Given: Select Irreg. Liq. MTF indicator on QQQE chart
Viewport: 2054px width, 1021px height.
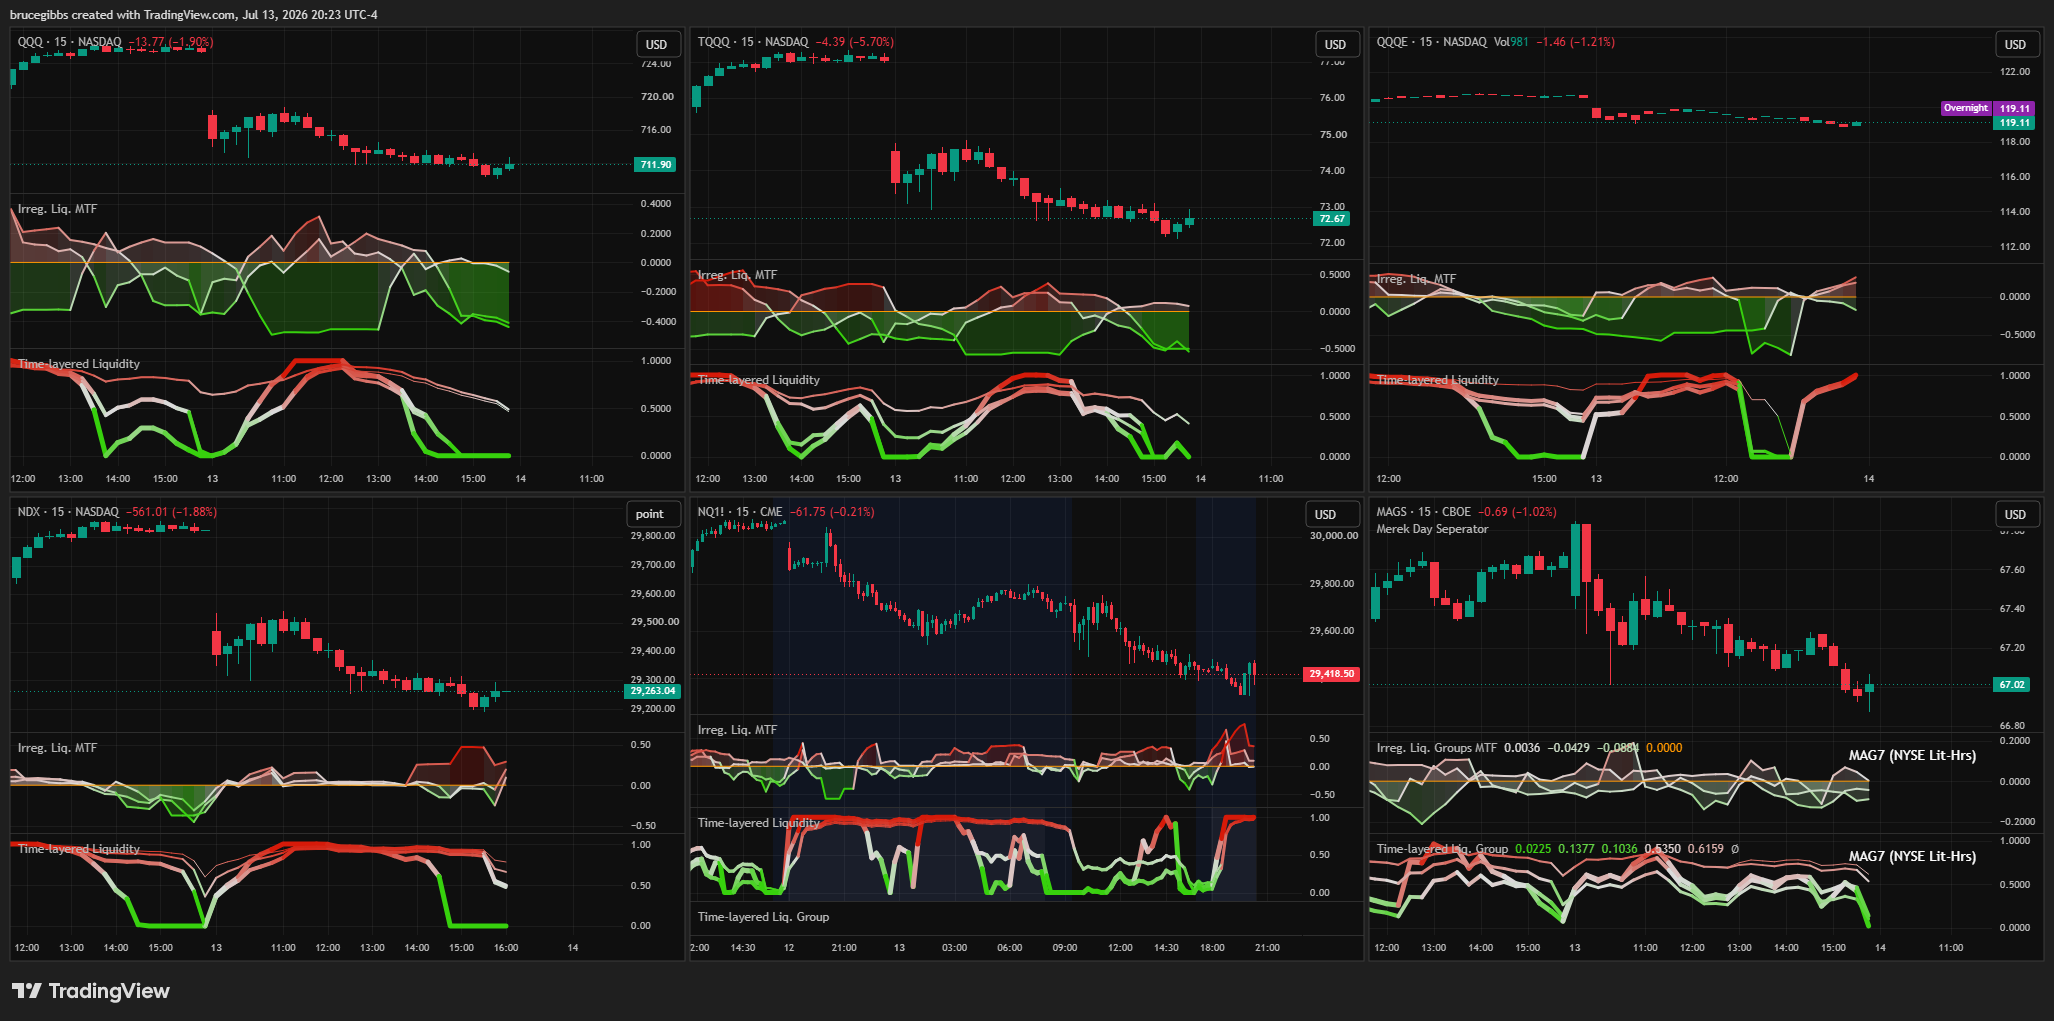Looking at the screenshot, I should point(1416,279).
